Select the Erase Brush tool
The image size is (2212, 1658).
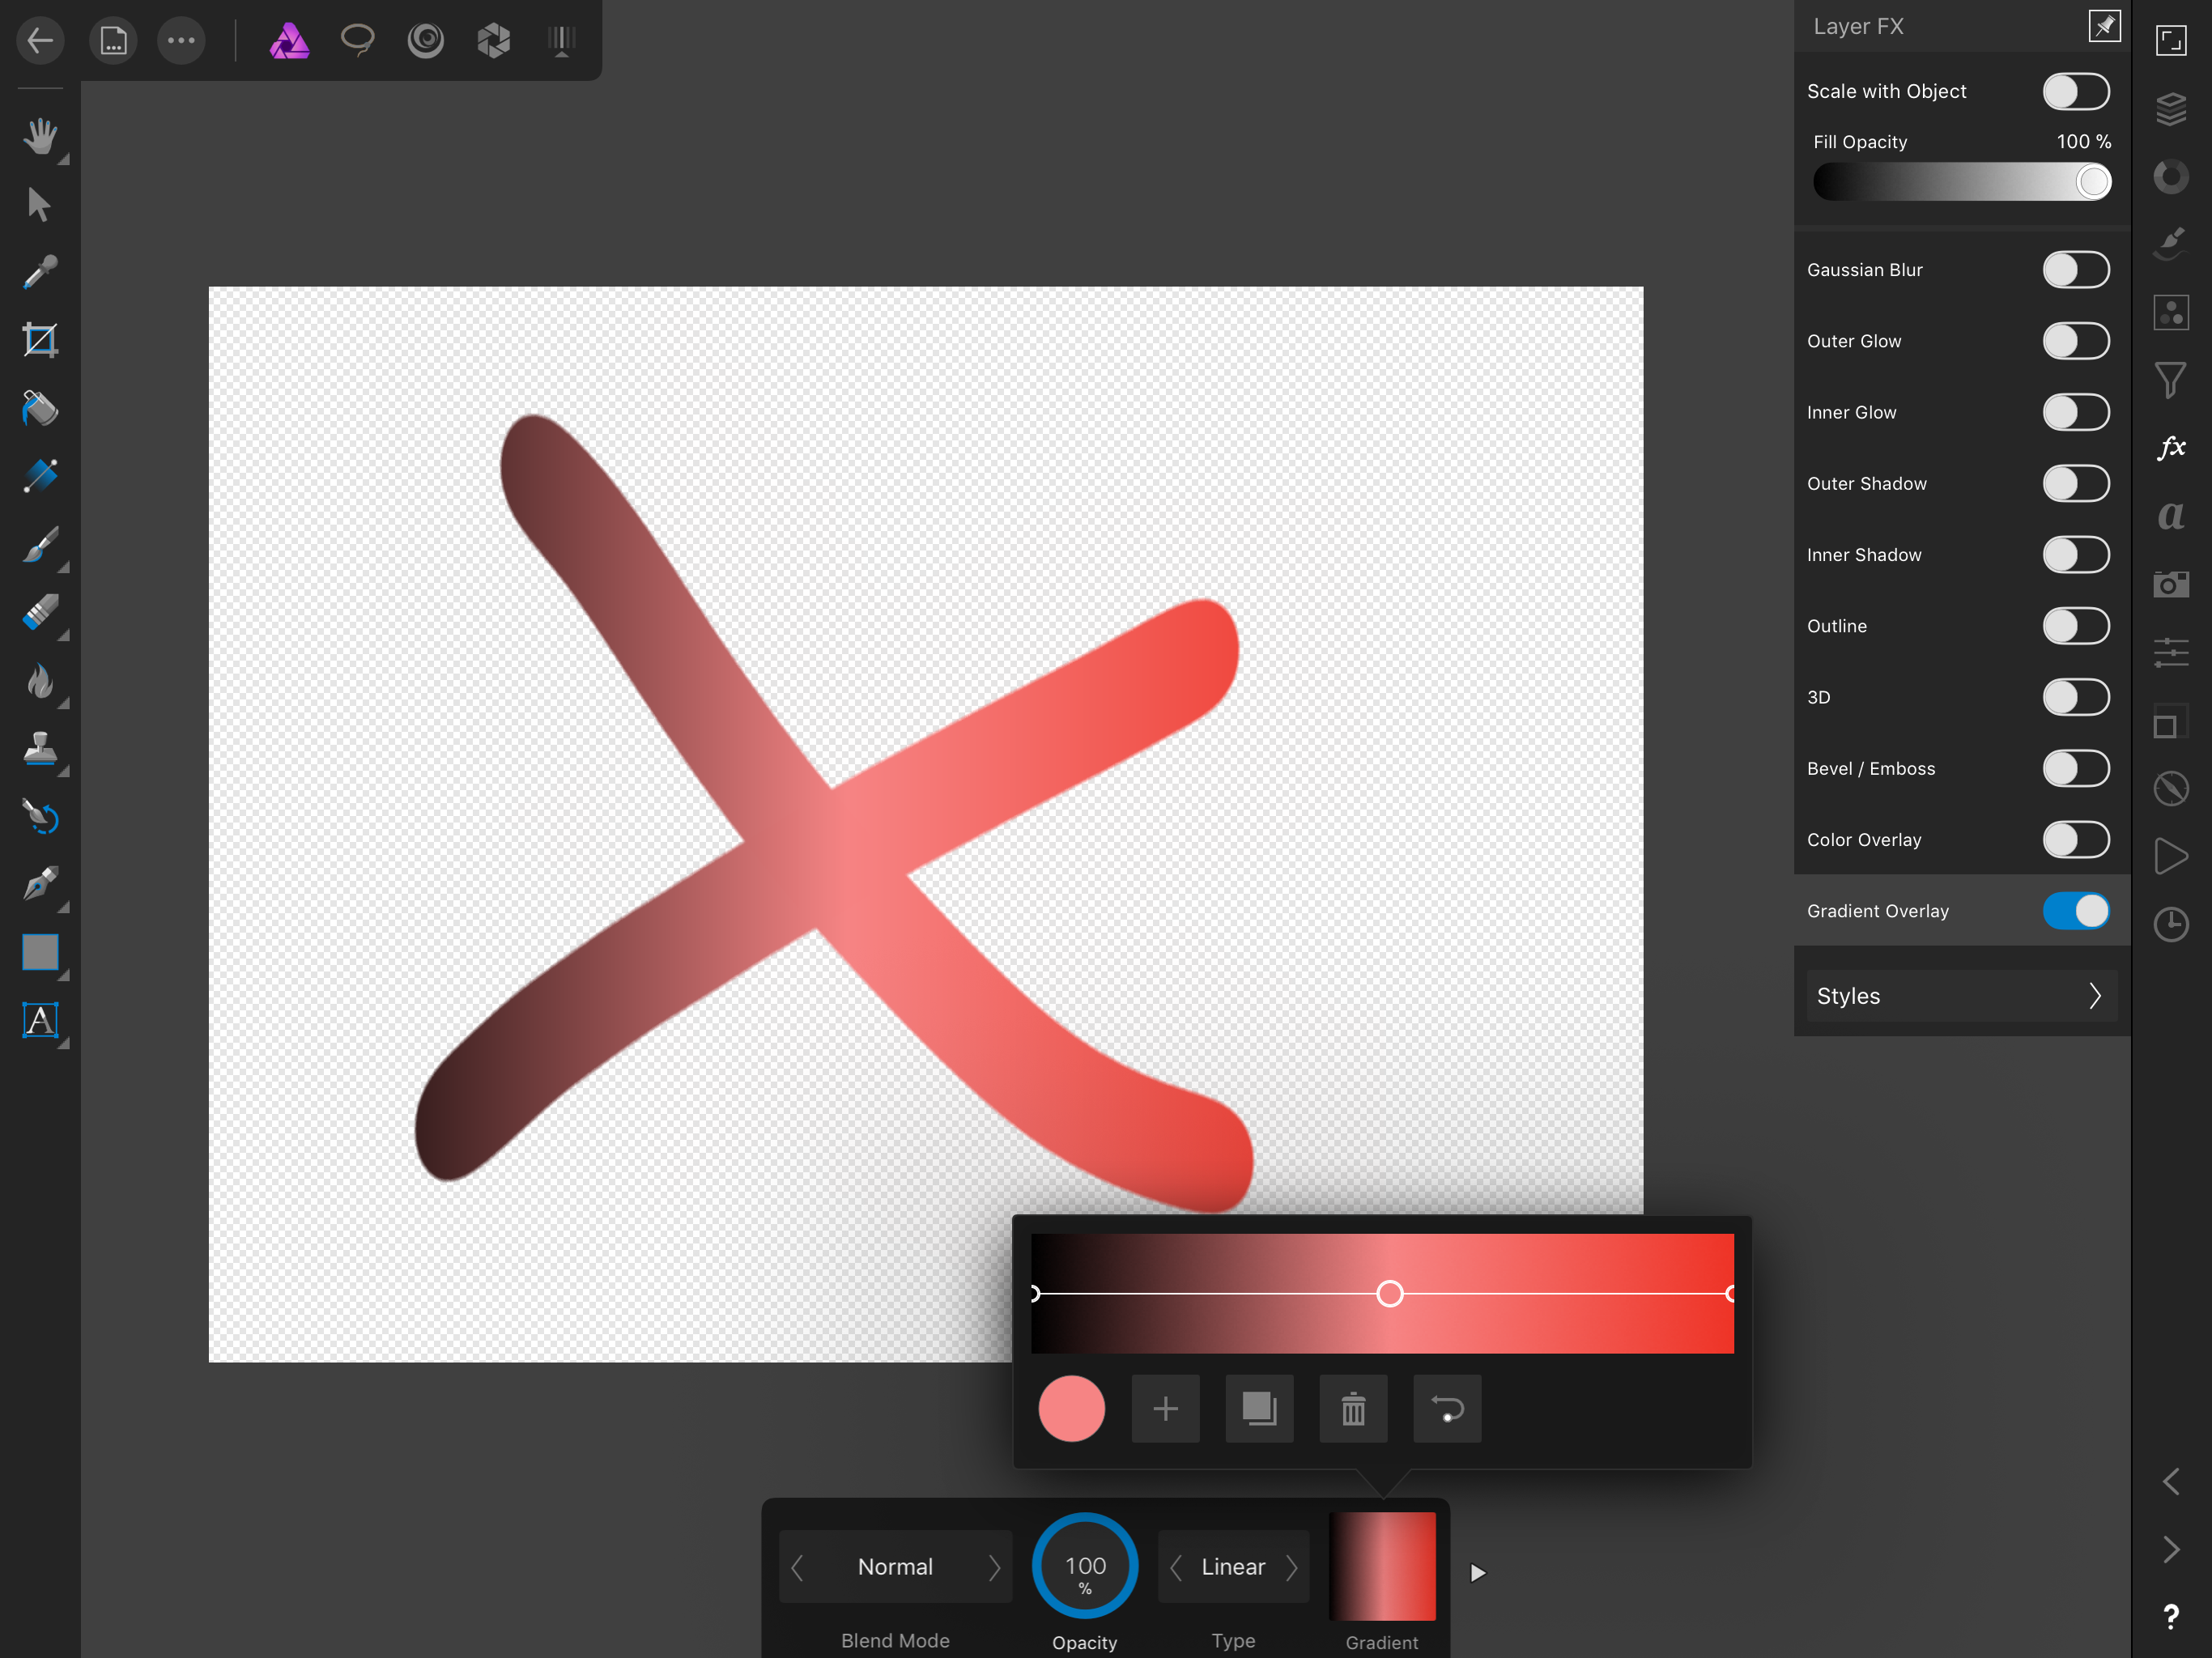(x=40, y=613)
